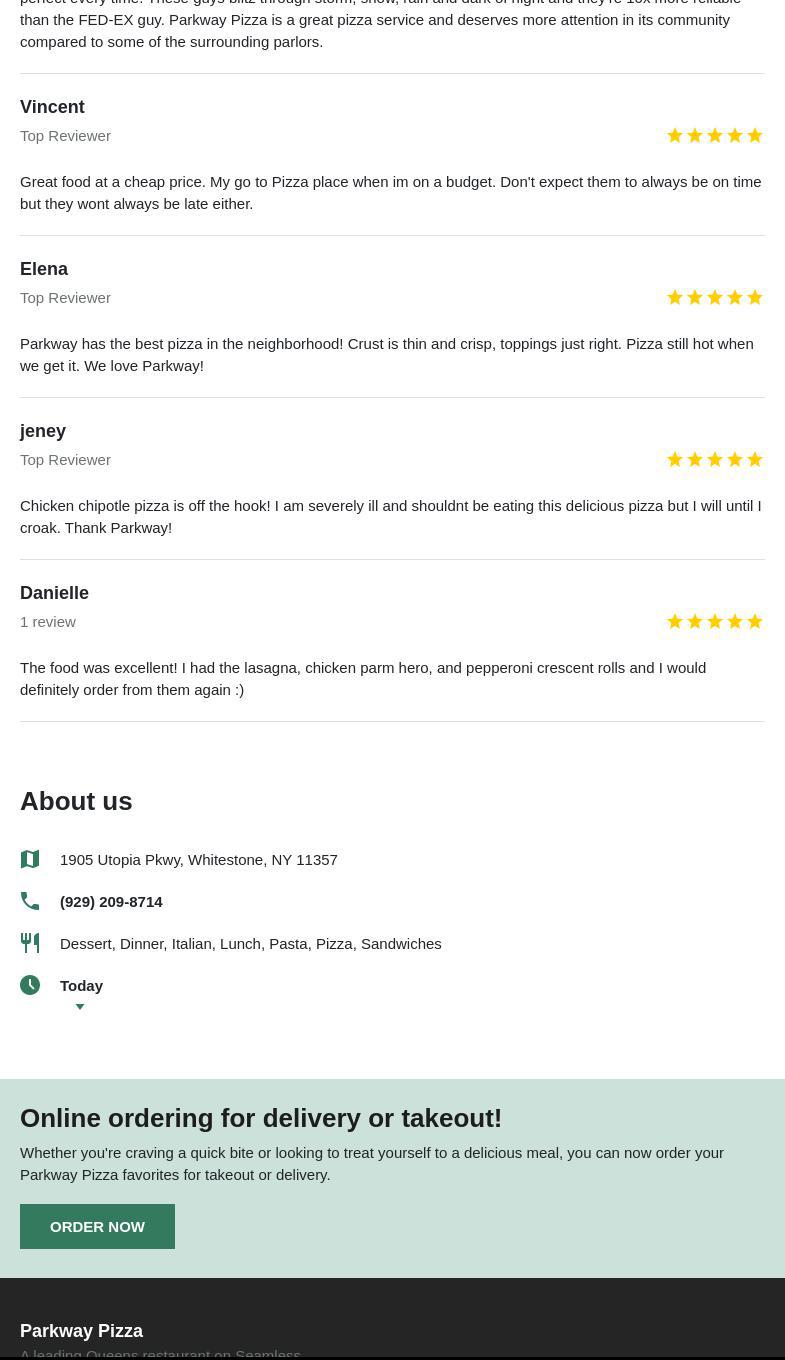Click the map icon beside the address

pos(30,859)
